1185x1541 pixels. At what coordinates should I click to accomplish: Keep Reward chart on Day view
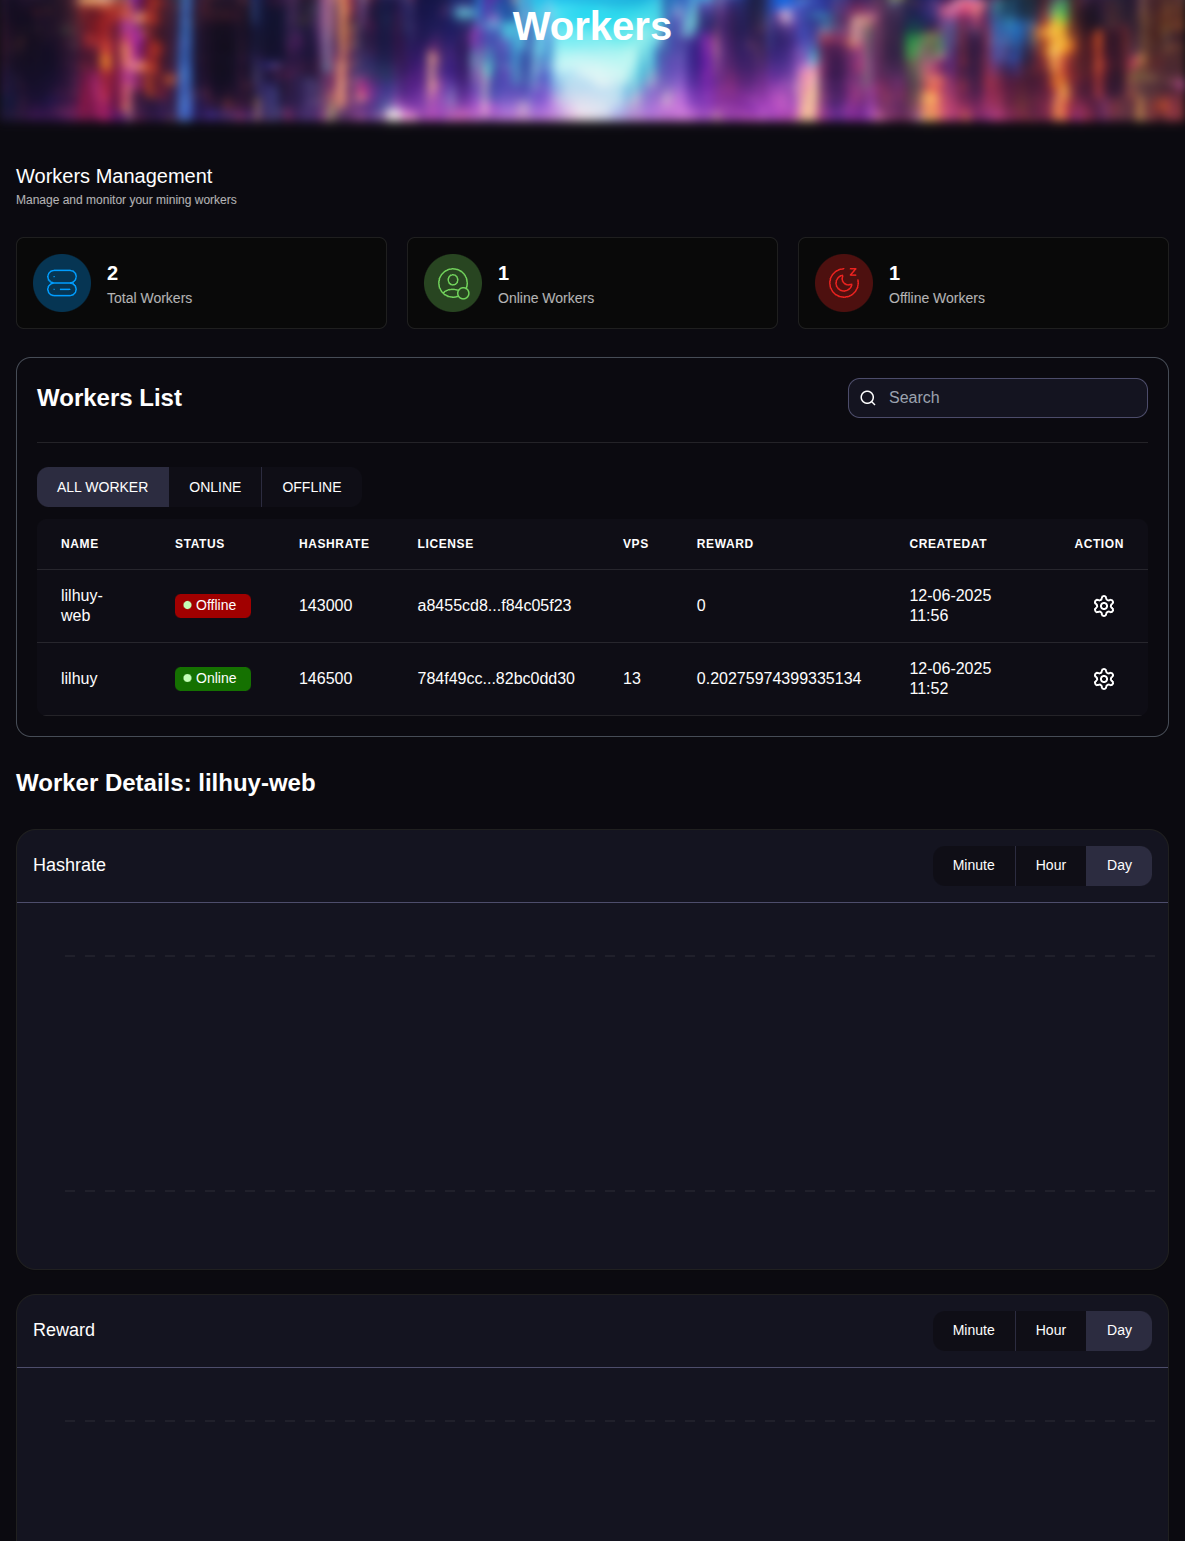[x=1119, y=1330]
